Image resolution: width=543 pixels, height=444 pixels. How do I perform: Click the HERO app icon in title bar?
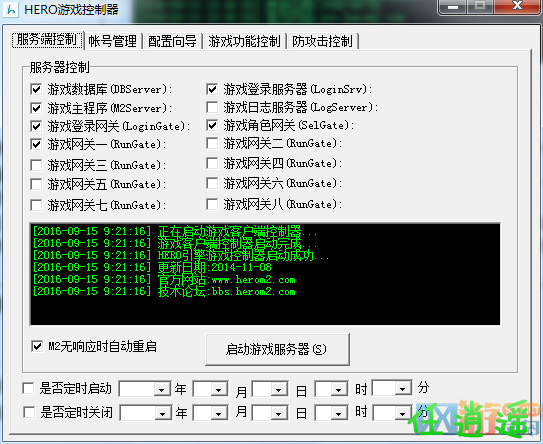click(11, 10)
